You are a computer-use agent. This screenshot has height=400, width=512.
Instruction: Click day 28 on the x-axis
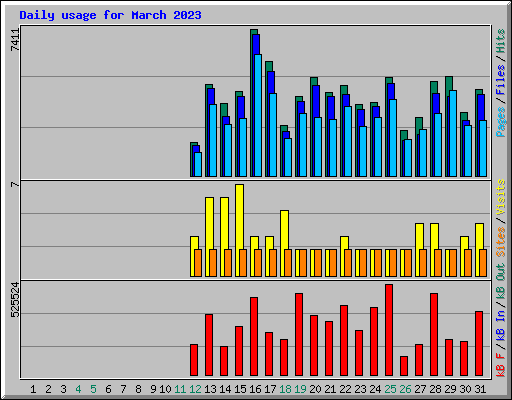pyautogui.click(x=435, y=389)
